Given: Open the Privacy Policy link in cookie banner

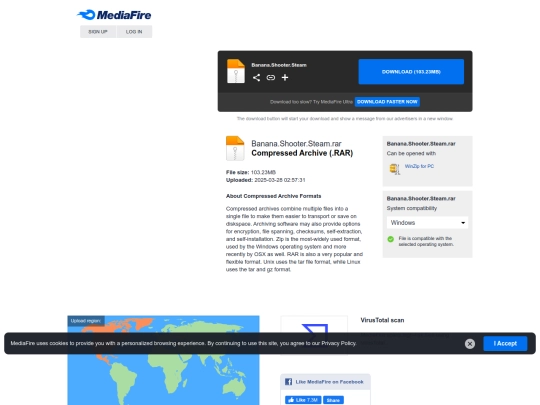Looking at the screenshot, I should (339, 343).
